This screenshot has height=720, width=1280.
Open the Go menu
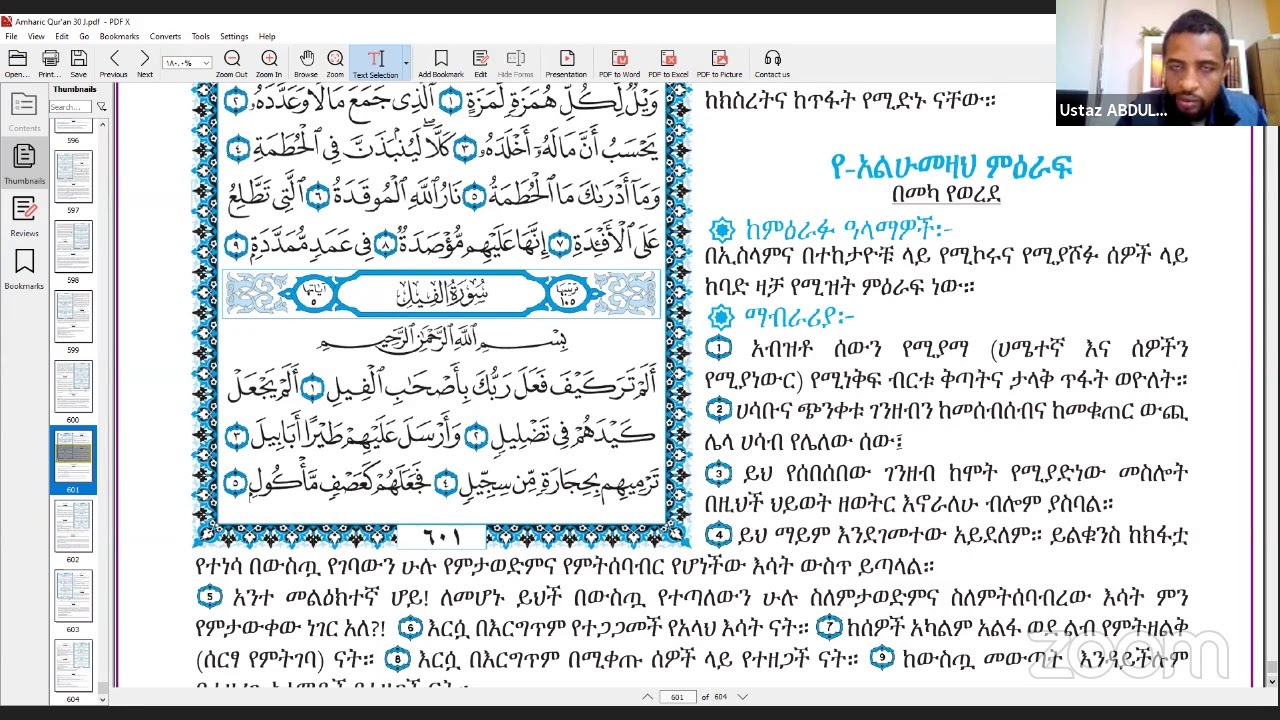click(x=84, y=36)
